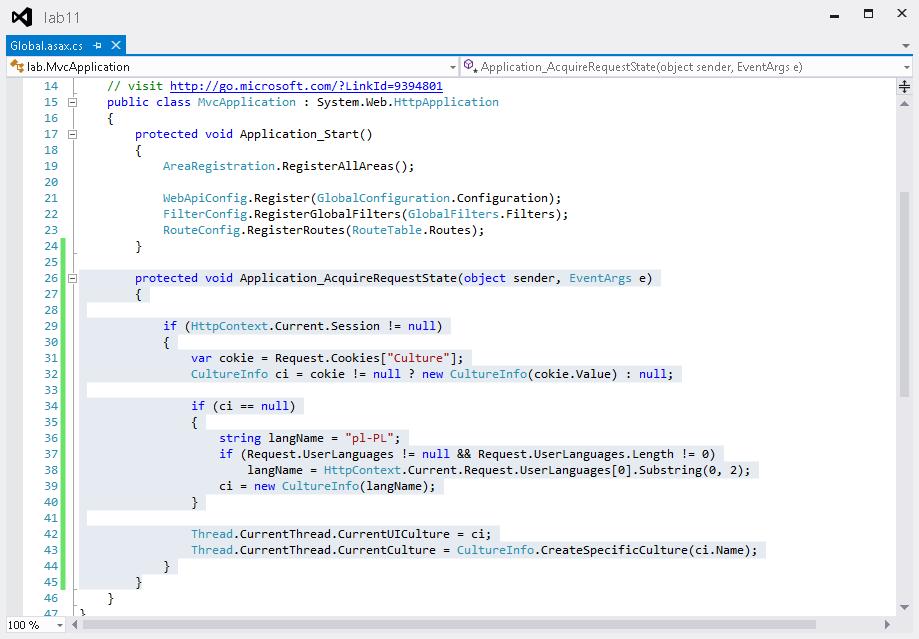Click the horizontal scrollbar left arrow
This screenshot has width=919, height=639.
pyautogui.click(x=74, y=625)
